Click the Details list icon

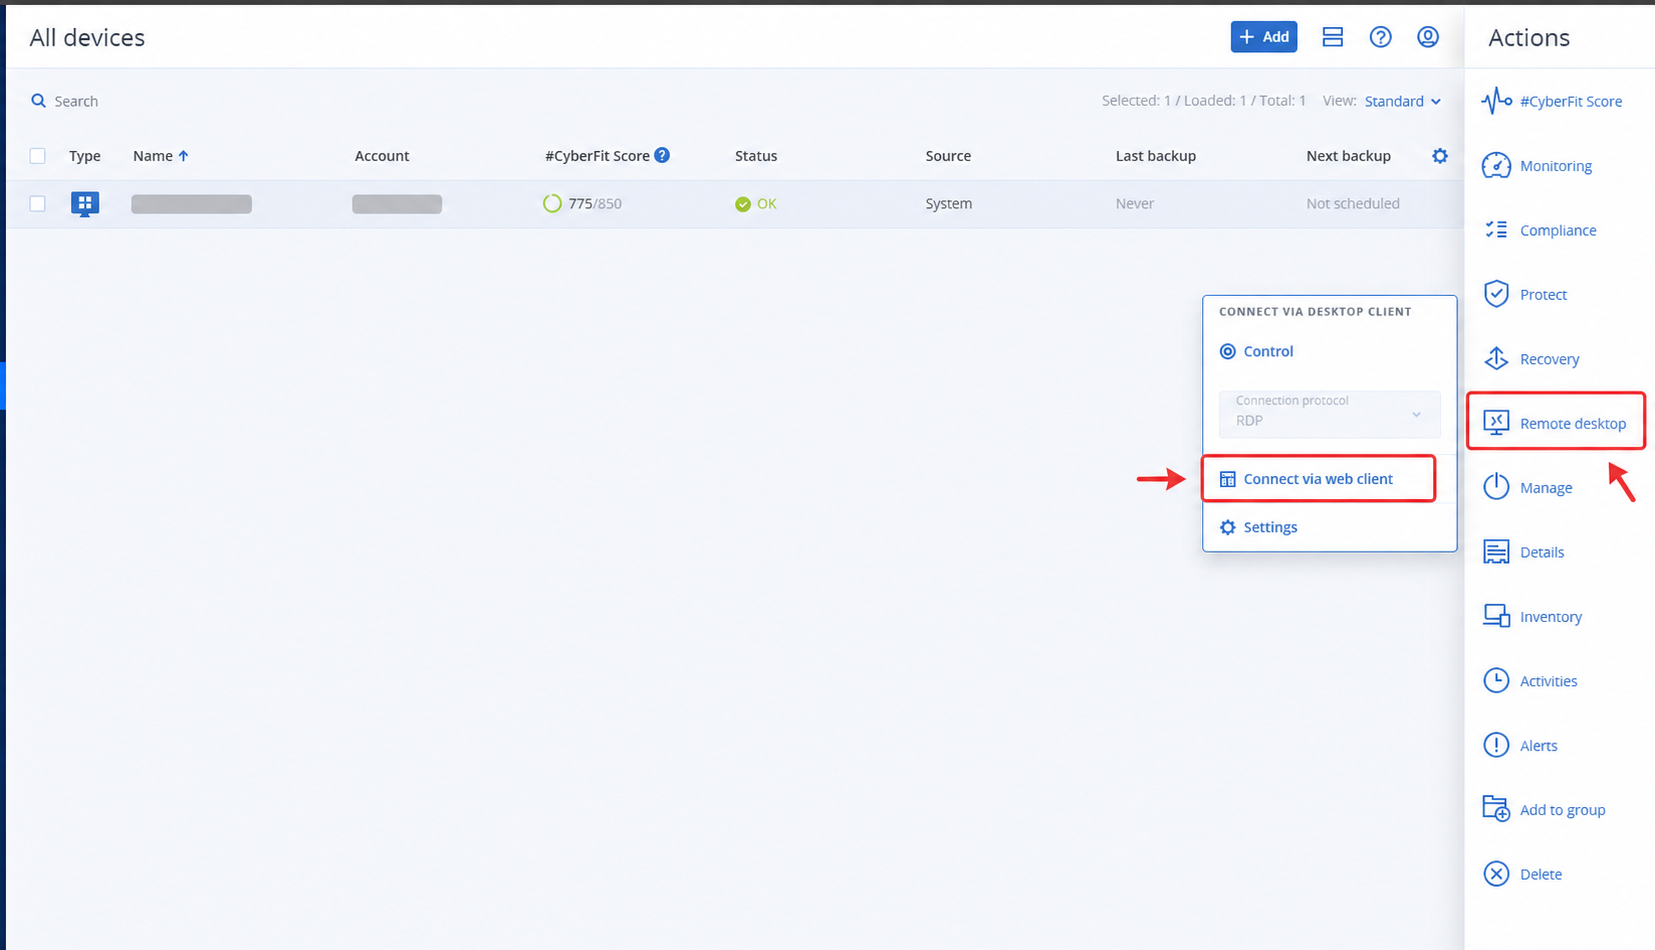(x=1496, y=552)
